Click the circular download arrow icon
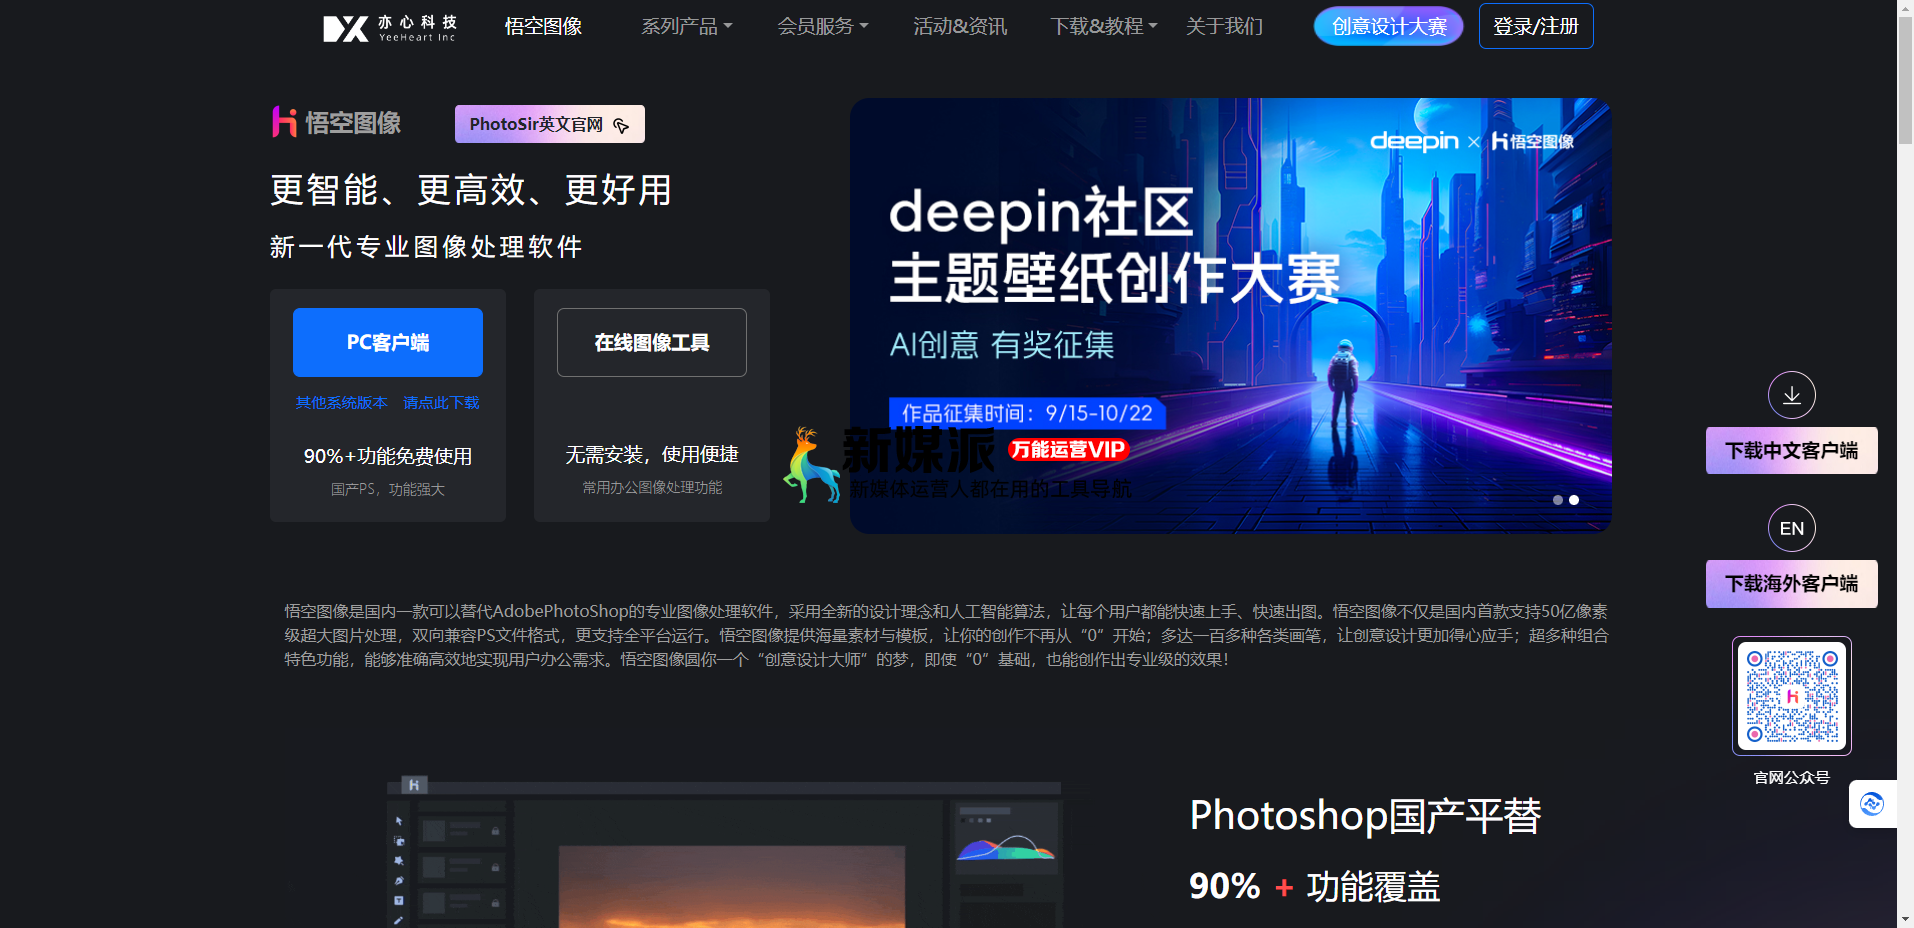This screenshot has height=928, width=1914. pyautogui.click(x=1791, y=395)
